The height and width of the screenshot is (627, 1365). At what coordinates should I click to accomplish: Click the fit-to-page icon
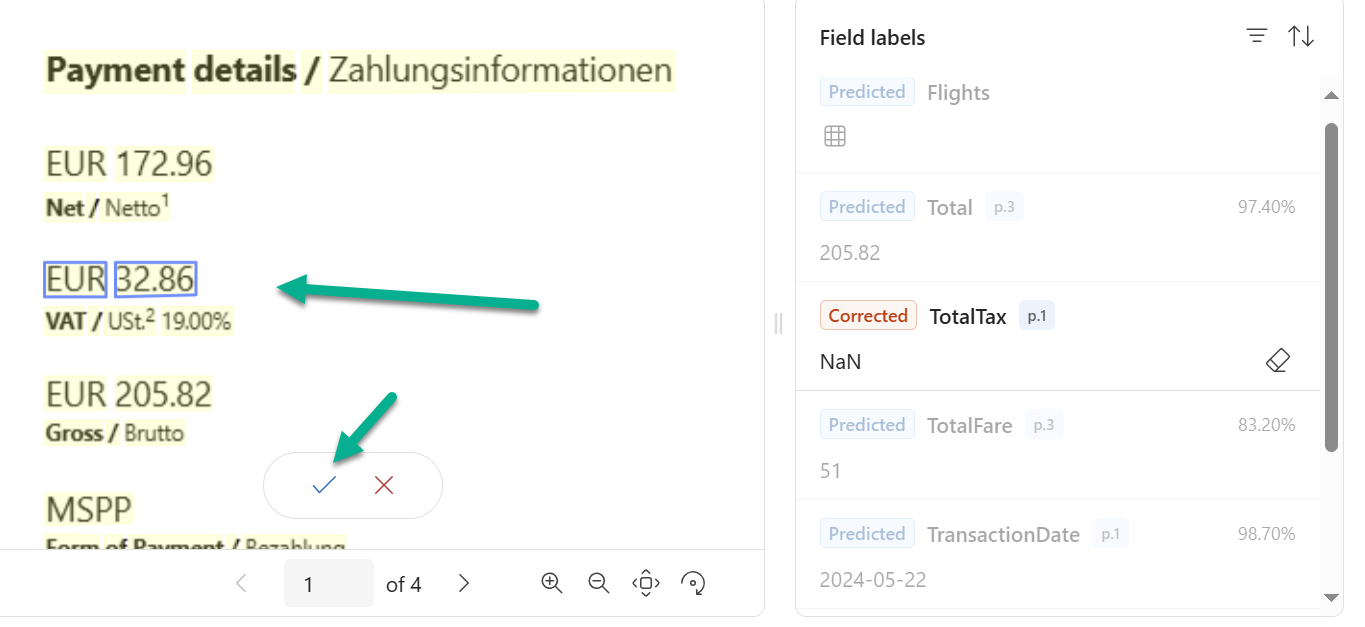pyautogui.click(x=646, y=583)
